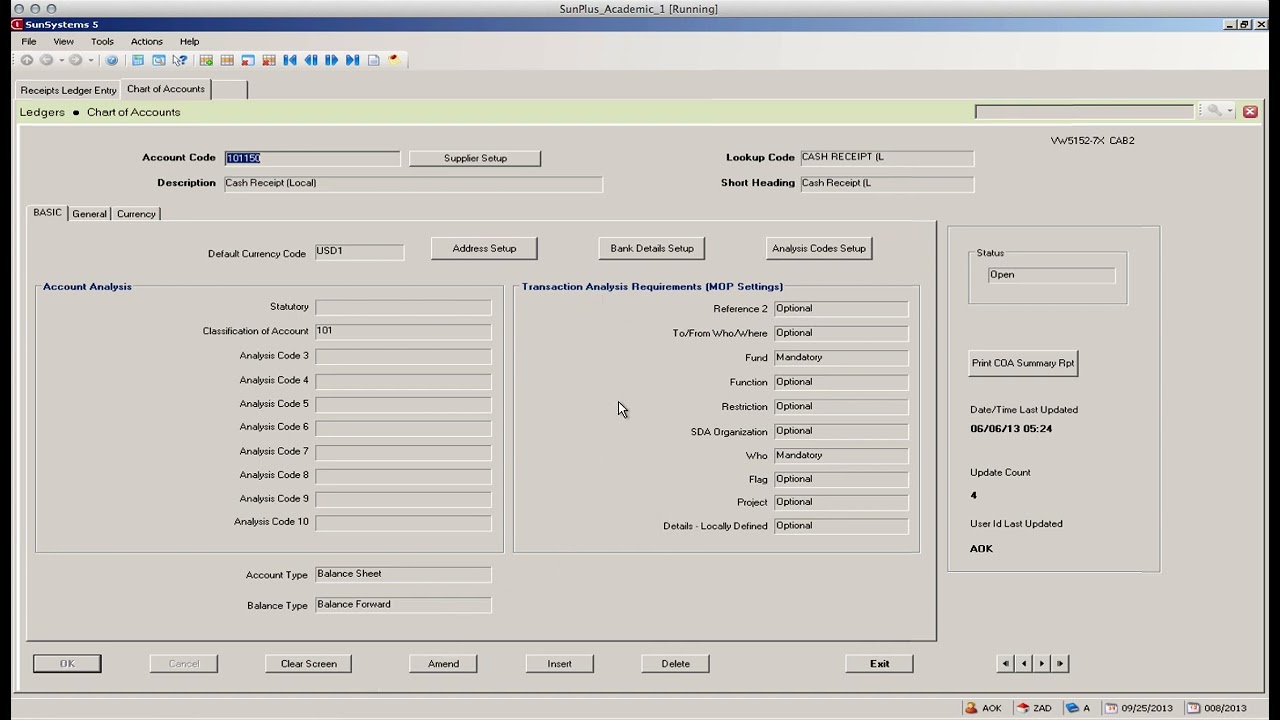Screen dimensions: 1280x720
Task: Click the magnifier search icon in header
Action: pyautogui.click(x=1213, y=111)
